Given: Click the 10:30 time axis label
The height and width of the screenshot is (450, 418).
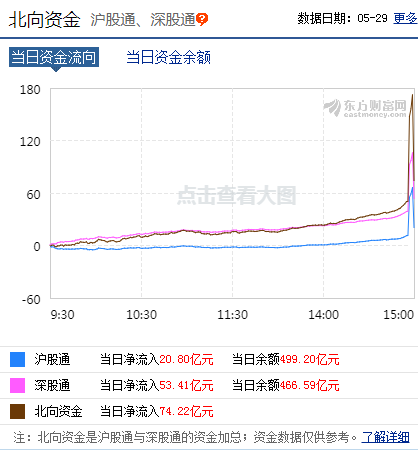Looking at the screenshot, I should 141,315.
